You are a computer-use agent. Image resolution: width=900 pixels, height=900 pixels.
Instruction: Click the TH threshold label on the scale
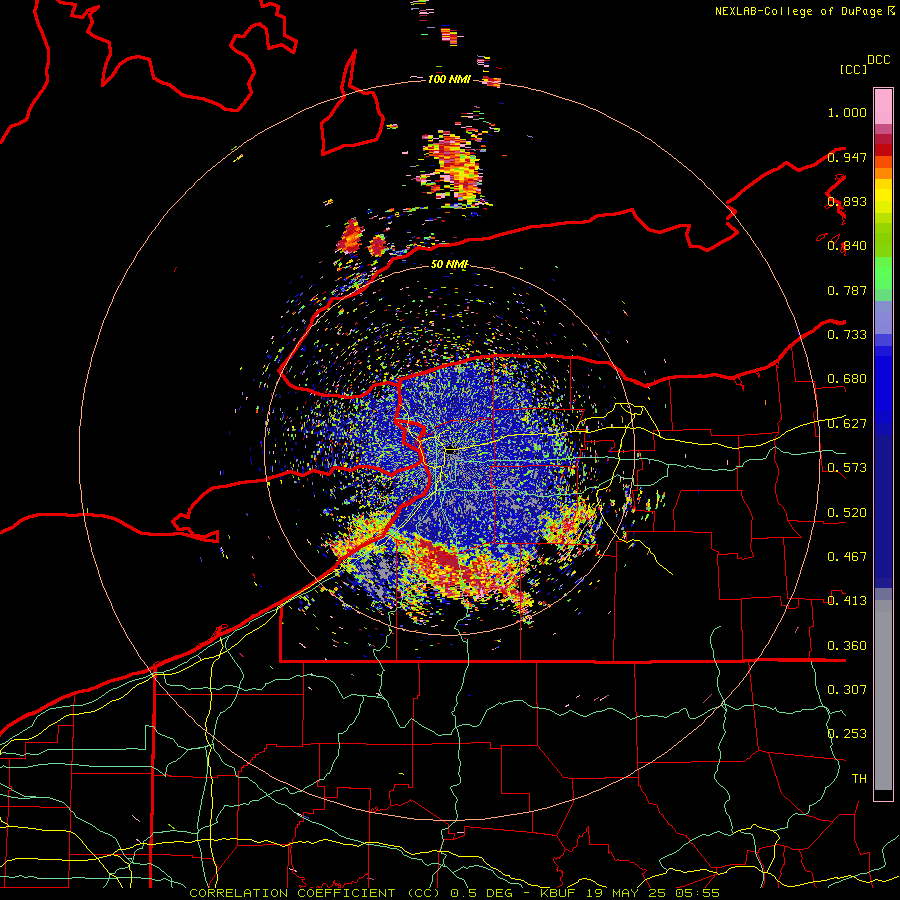pos(859,779)
